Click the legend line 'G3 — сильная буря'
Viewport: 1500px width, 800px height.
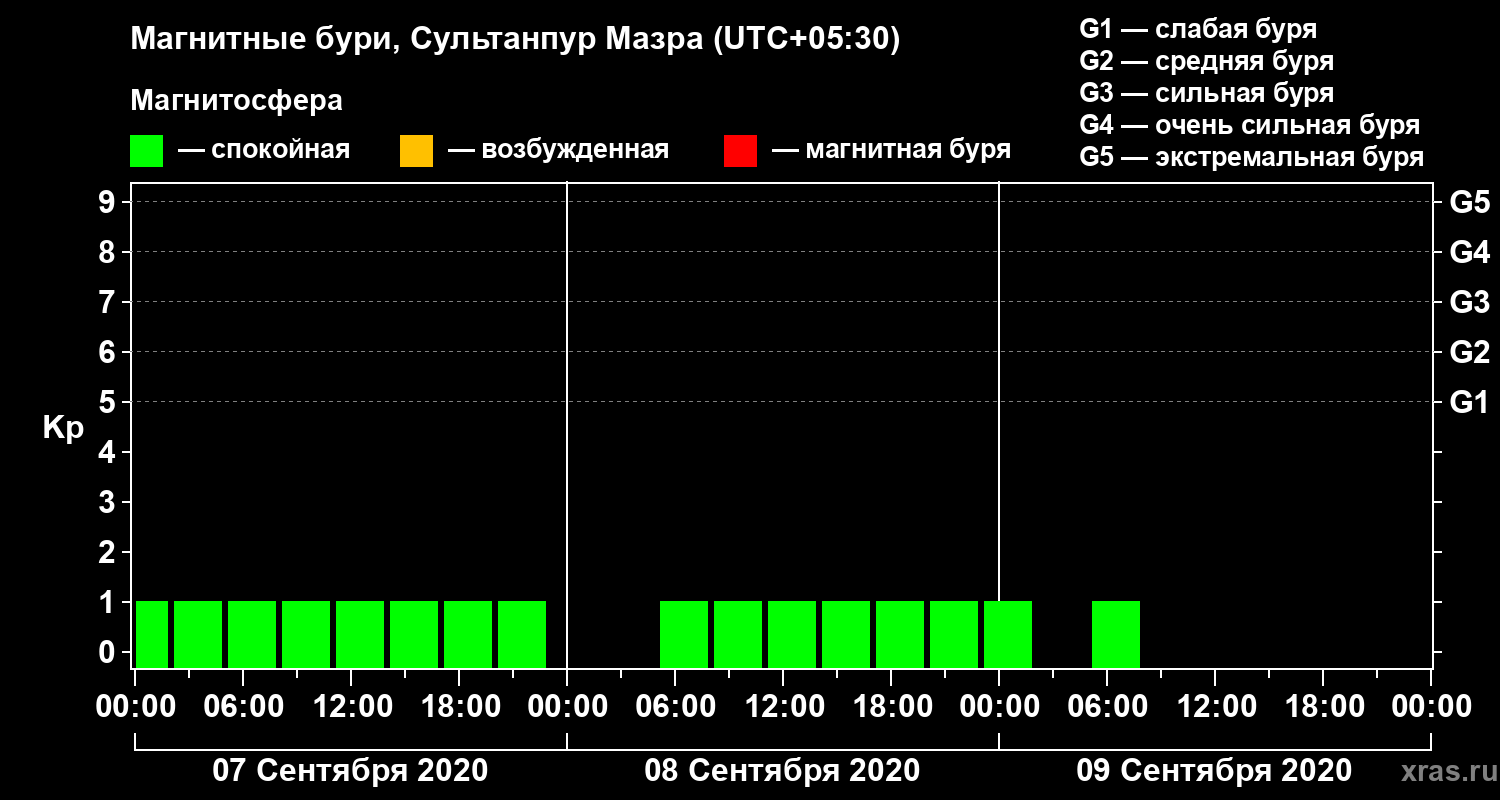(1207, 93)
